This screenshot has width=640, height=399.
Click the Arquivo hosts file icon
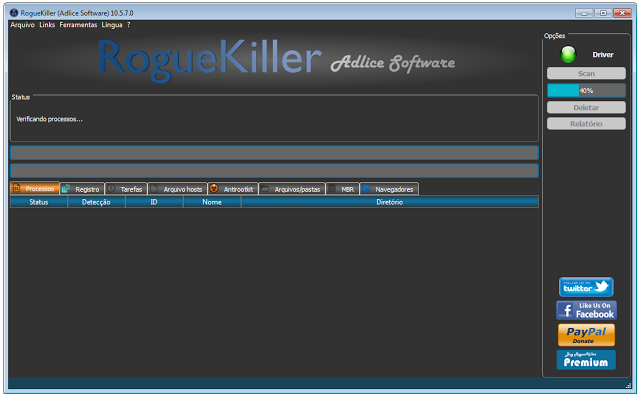tap(154, 189)
